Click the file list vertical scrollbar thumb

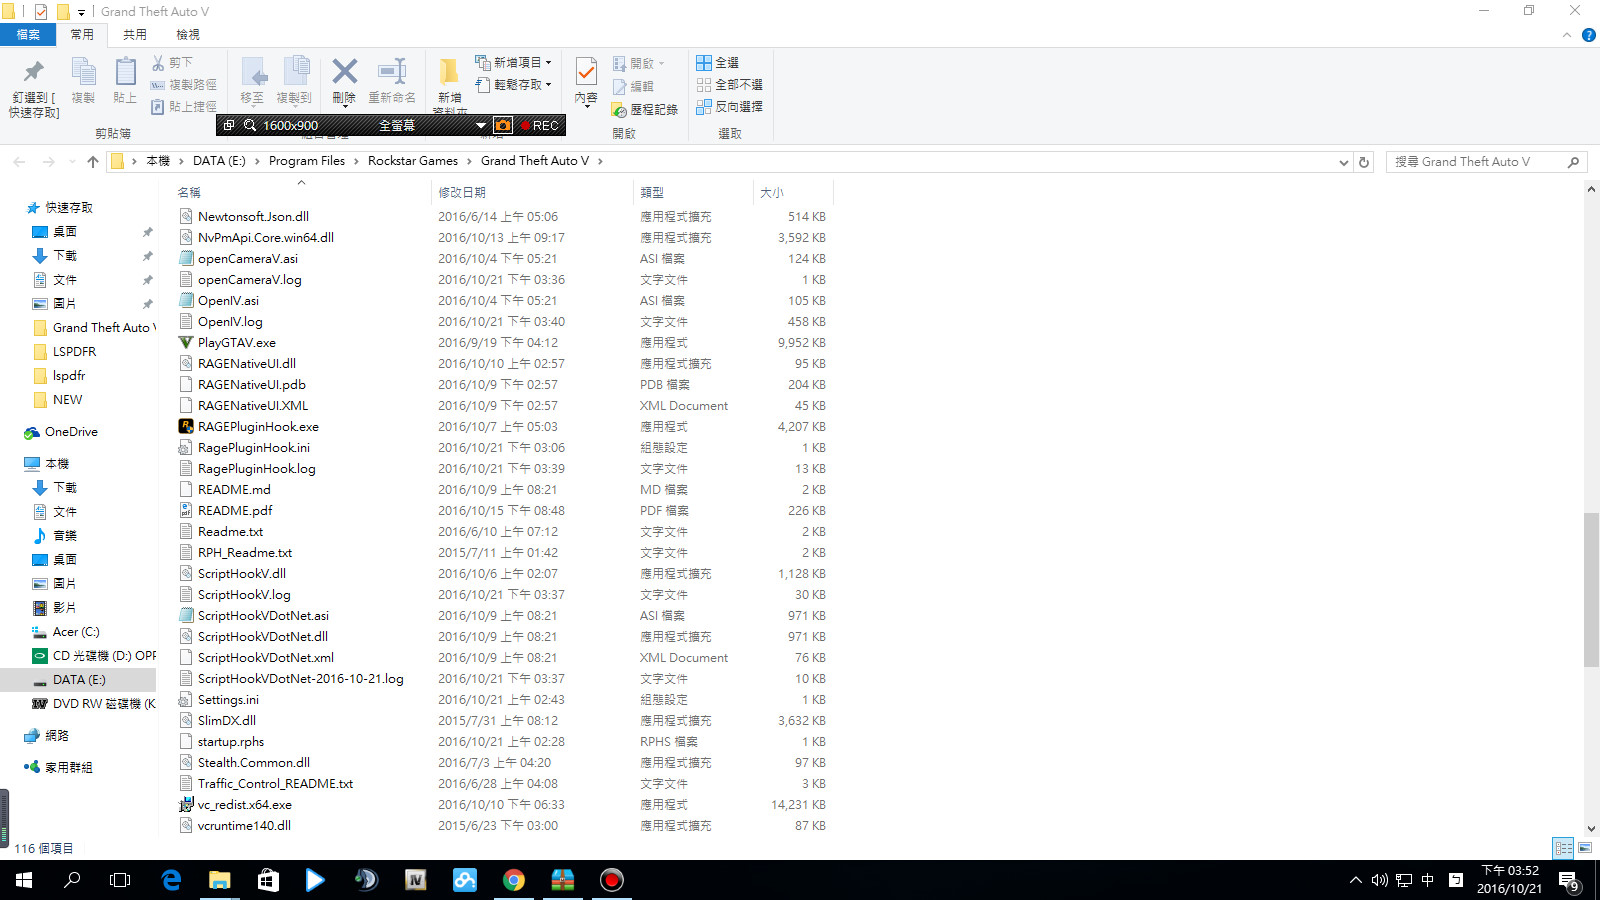(1591, 589)
